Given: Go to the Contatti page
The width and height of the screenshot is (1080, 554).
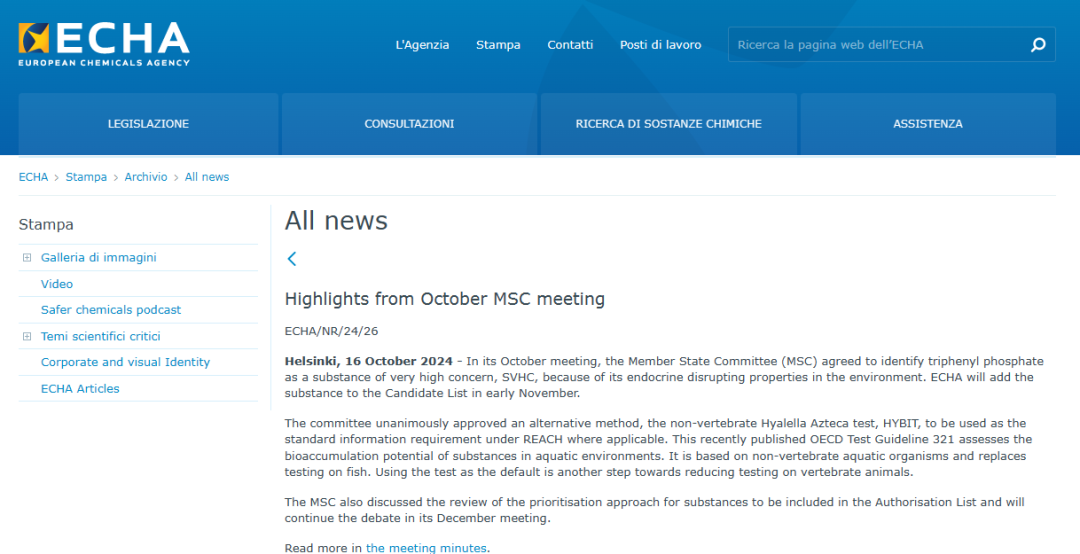Looking at the screenshot, I should click(x=570, y=45).
